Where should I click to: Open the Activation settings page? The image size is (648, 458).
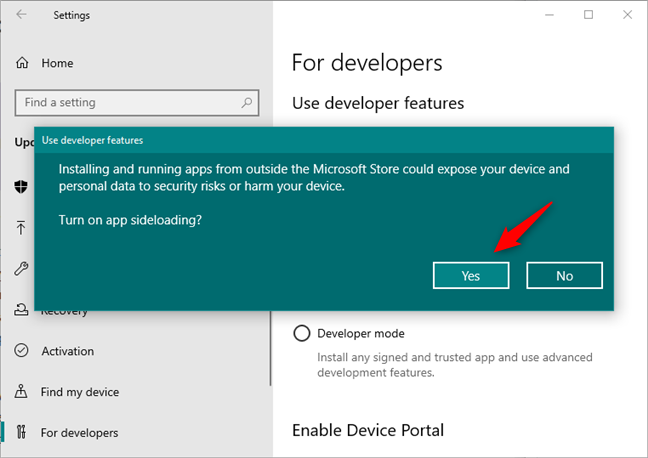[x=67, y=351]
